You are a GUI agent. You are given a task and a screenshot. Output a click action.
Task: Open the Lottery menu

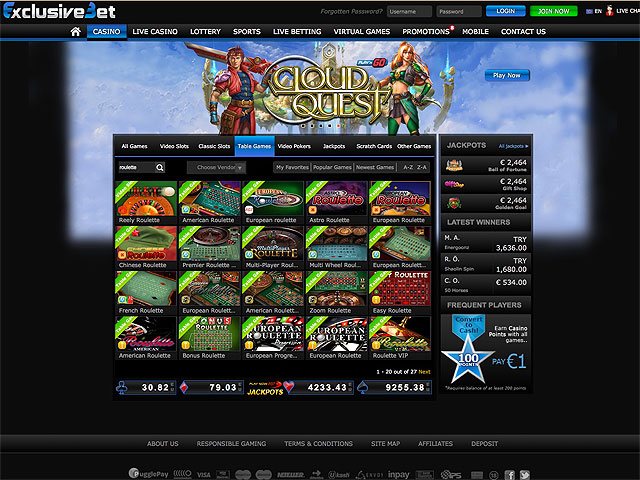click(x=205, y=31)
